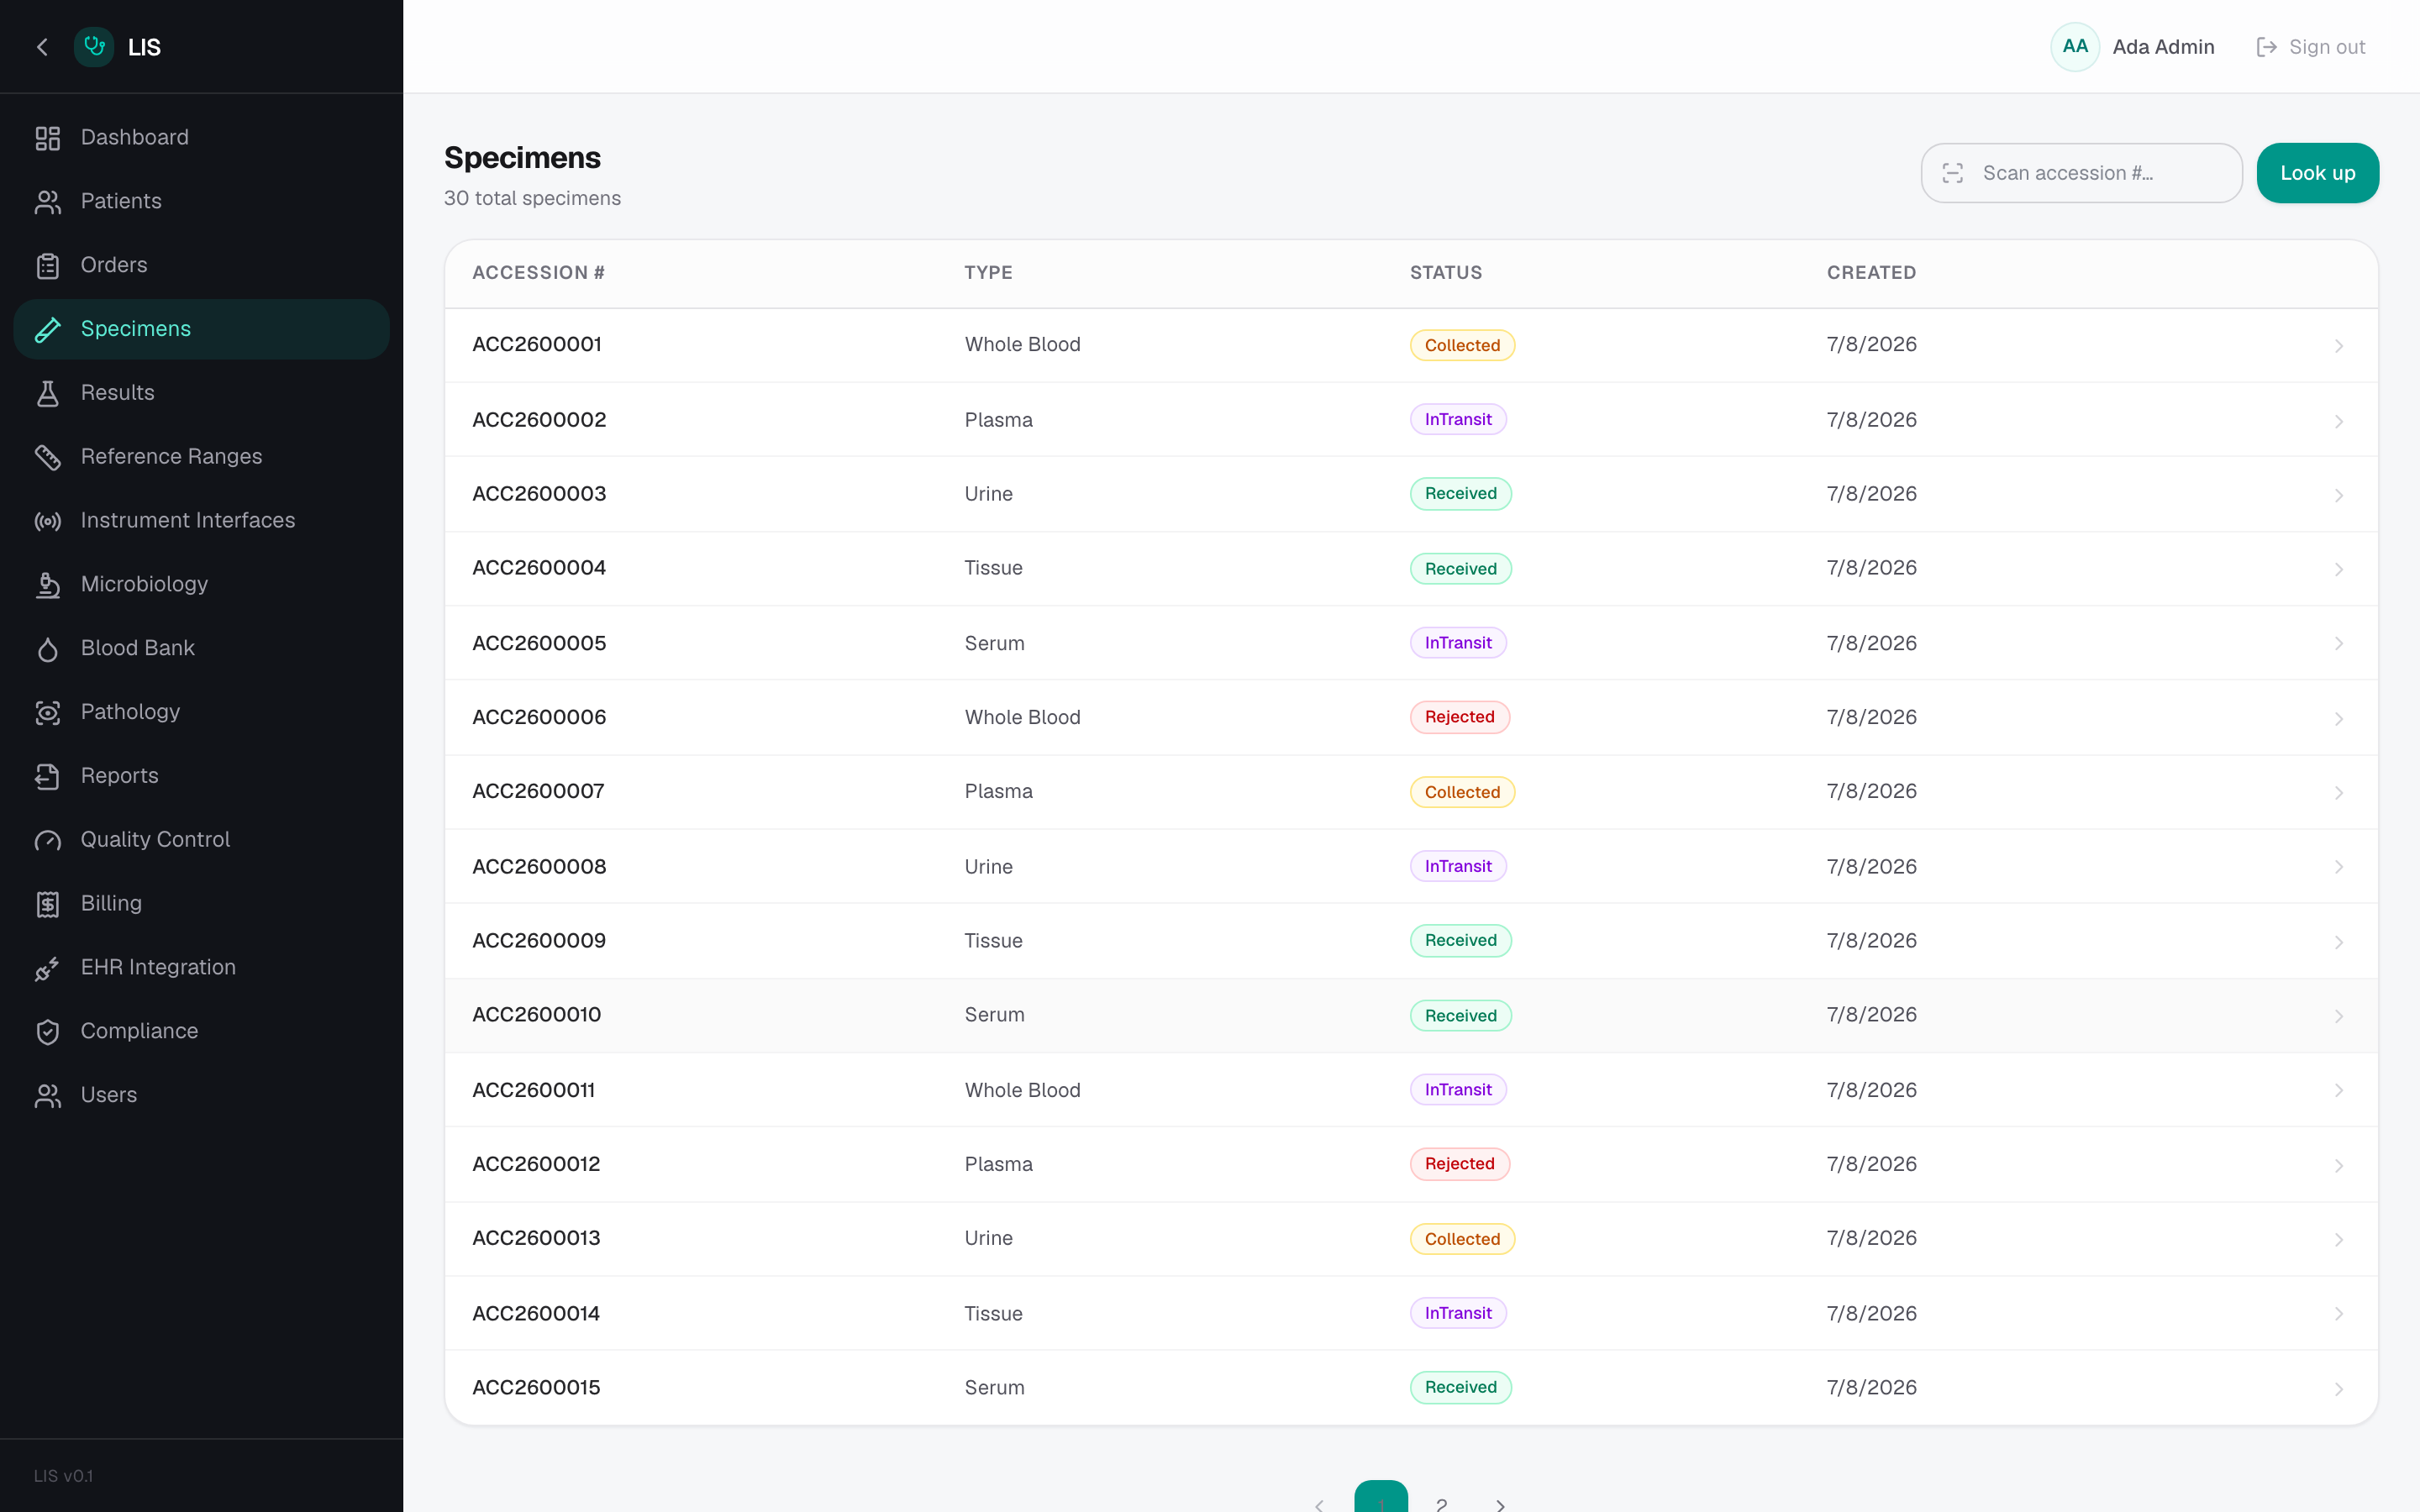Click the EHR Integration plug icon
The width and height of the screenshot is (2420, 1512).
[47, 968]
